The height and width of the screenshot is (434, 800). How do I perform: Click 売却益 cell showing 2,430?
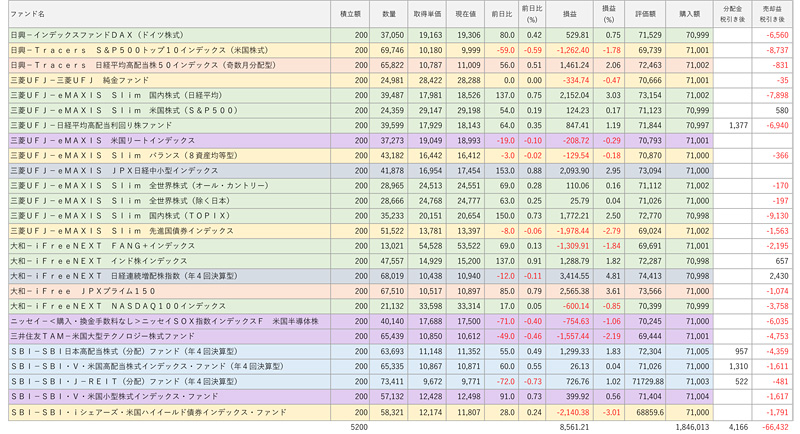(779, 276)
